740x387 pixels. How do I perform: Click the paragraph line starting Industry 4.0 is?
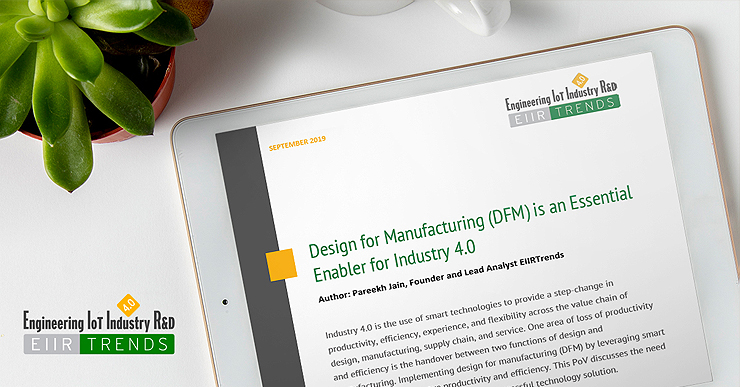[470, 309]
